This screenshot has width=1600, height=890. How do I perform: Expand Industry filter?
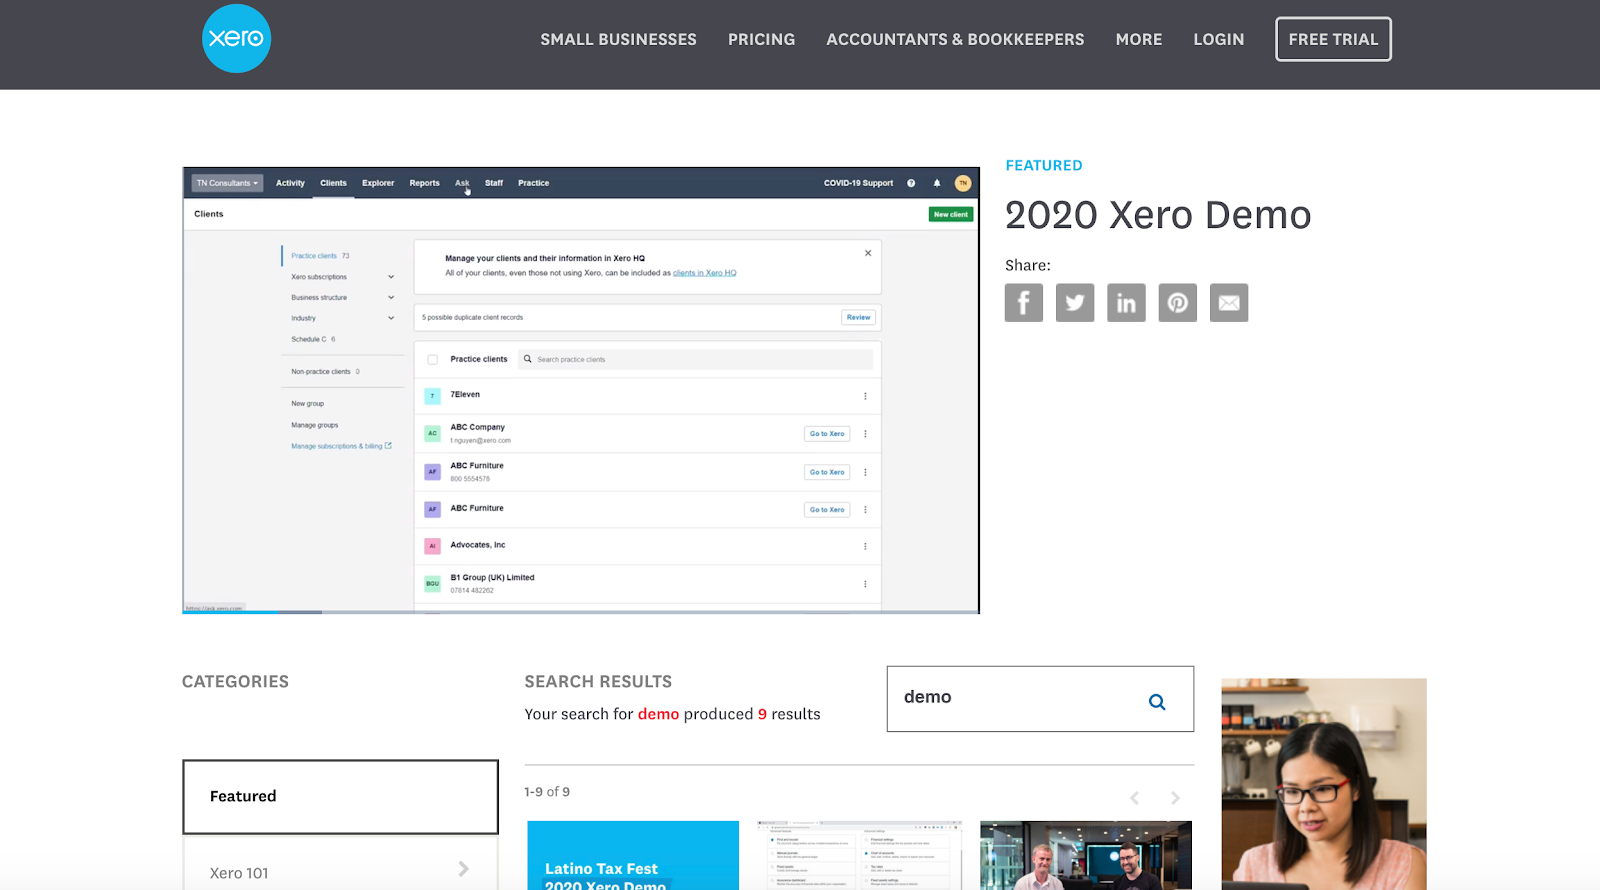[391, 318]
